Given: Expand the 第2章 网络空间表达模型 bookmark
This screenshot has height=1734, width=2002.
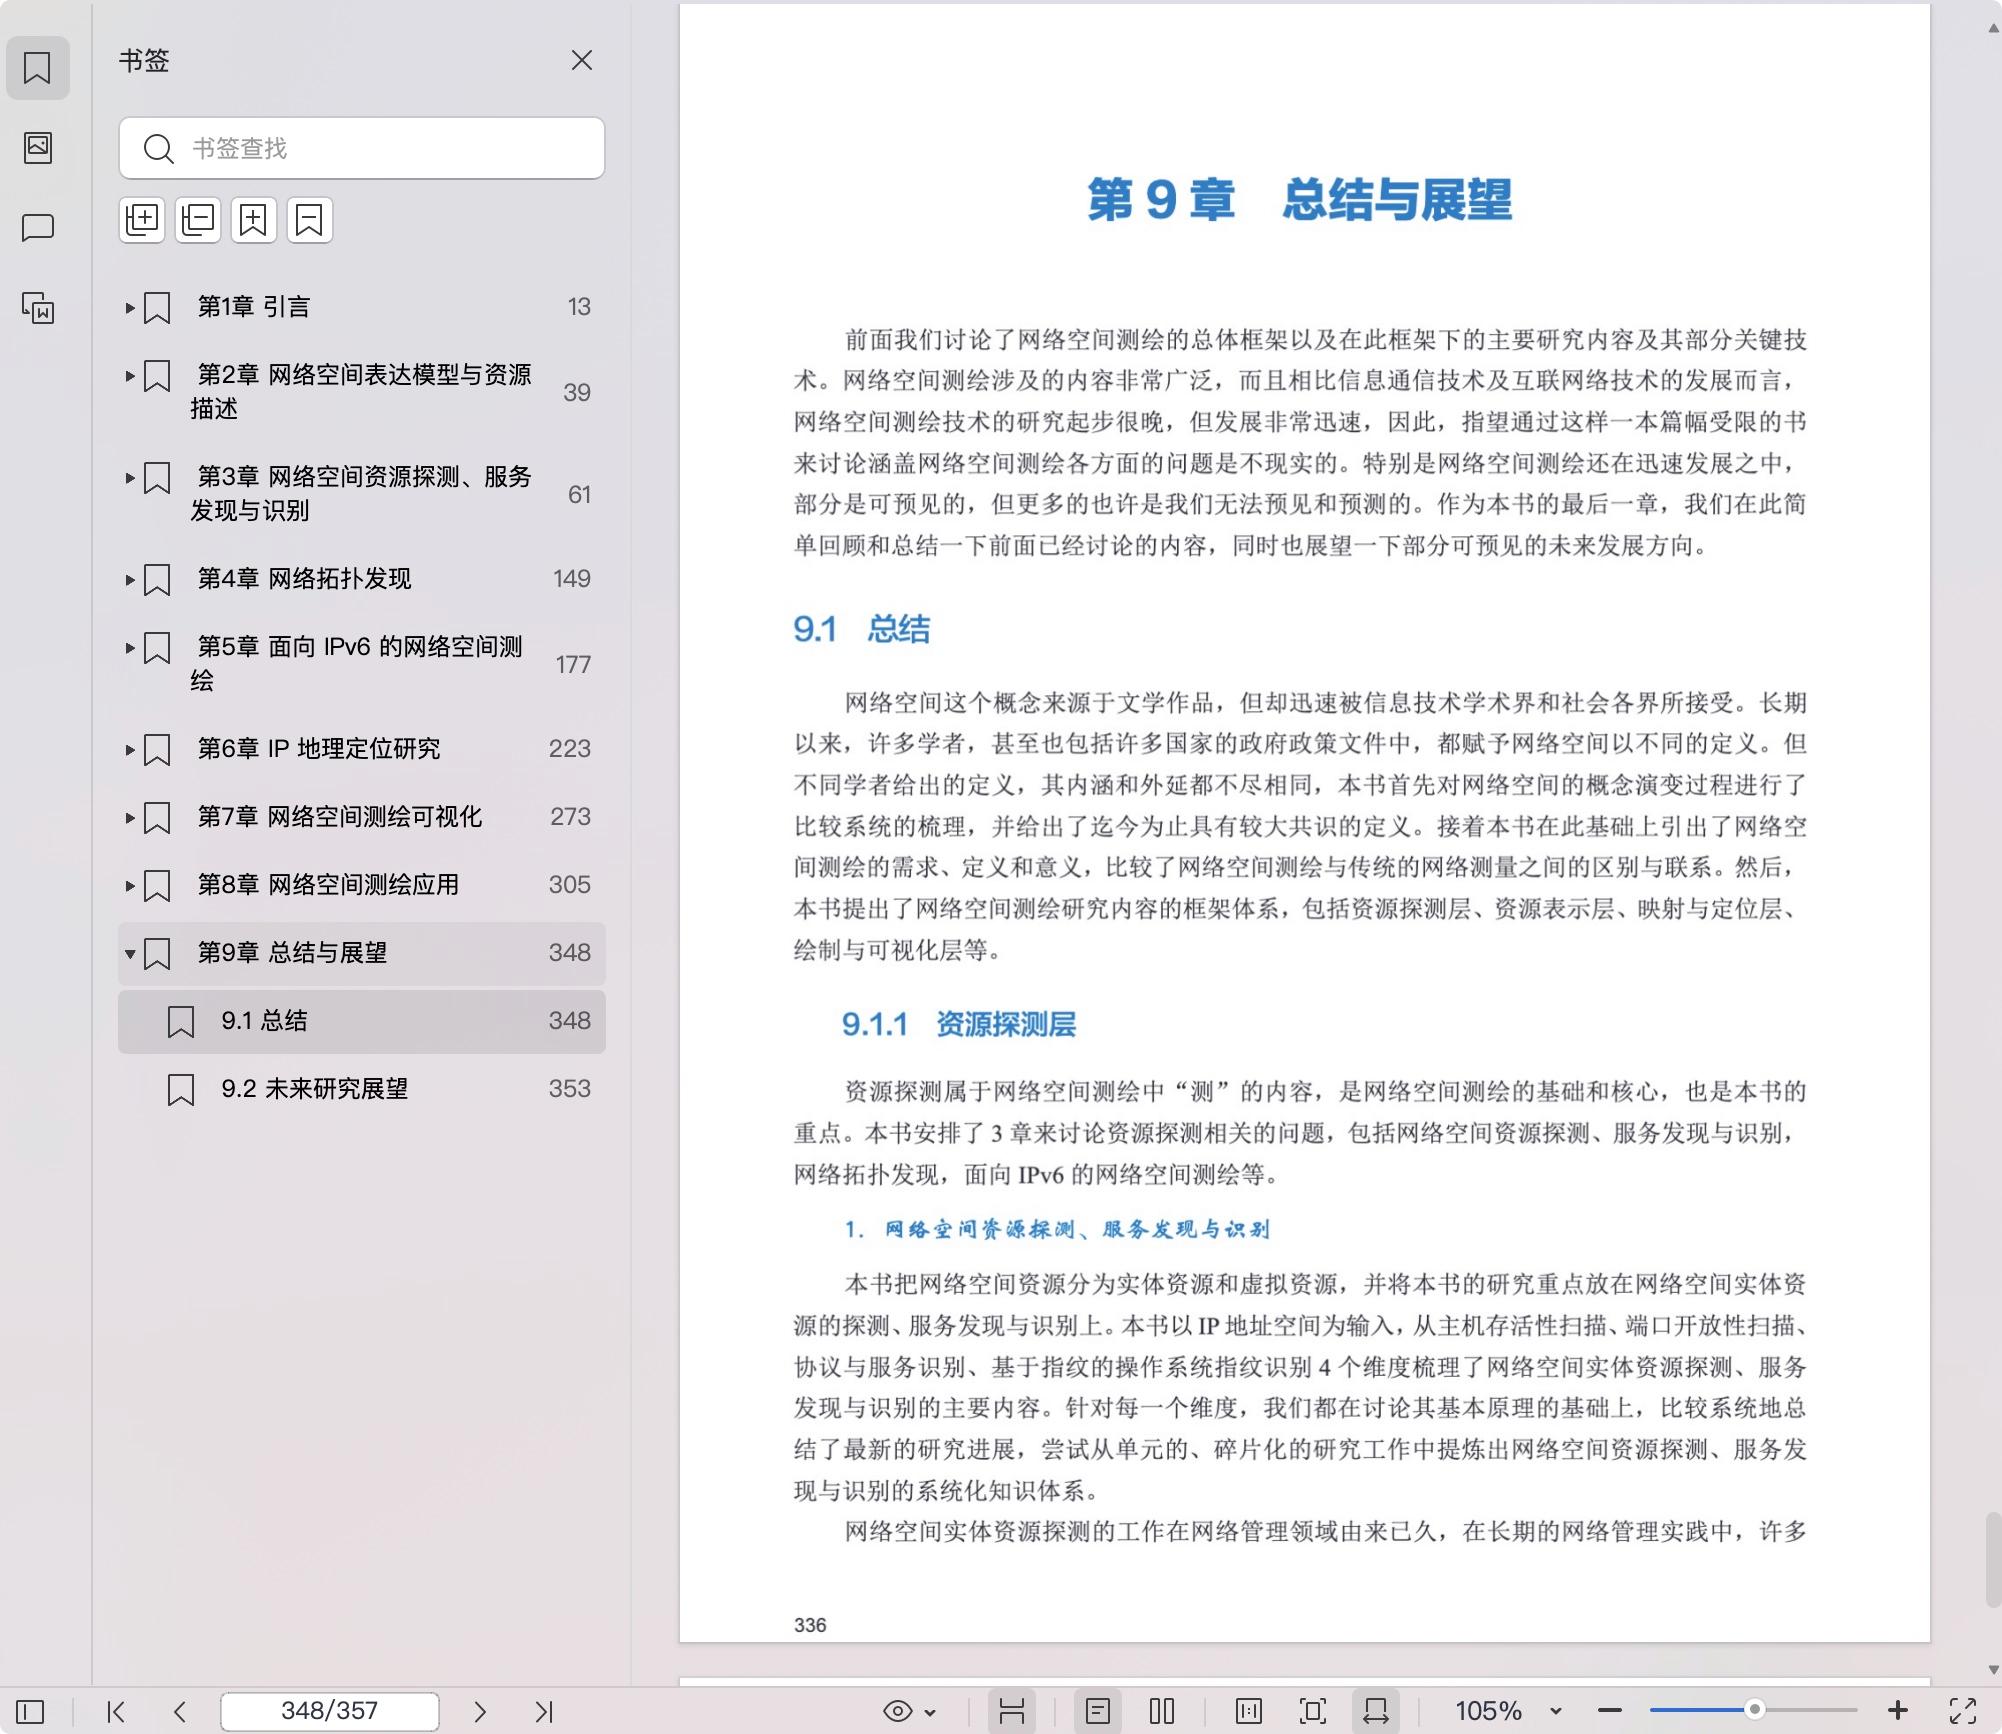Looking at the screenshot, I should [130, 376].
